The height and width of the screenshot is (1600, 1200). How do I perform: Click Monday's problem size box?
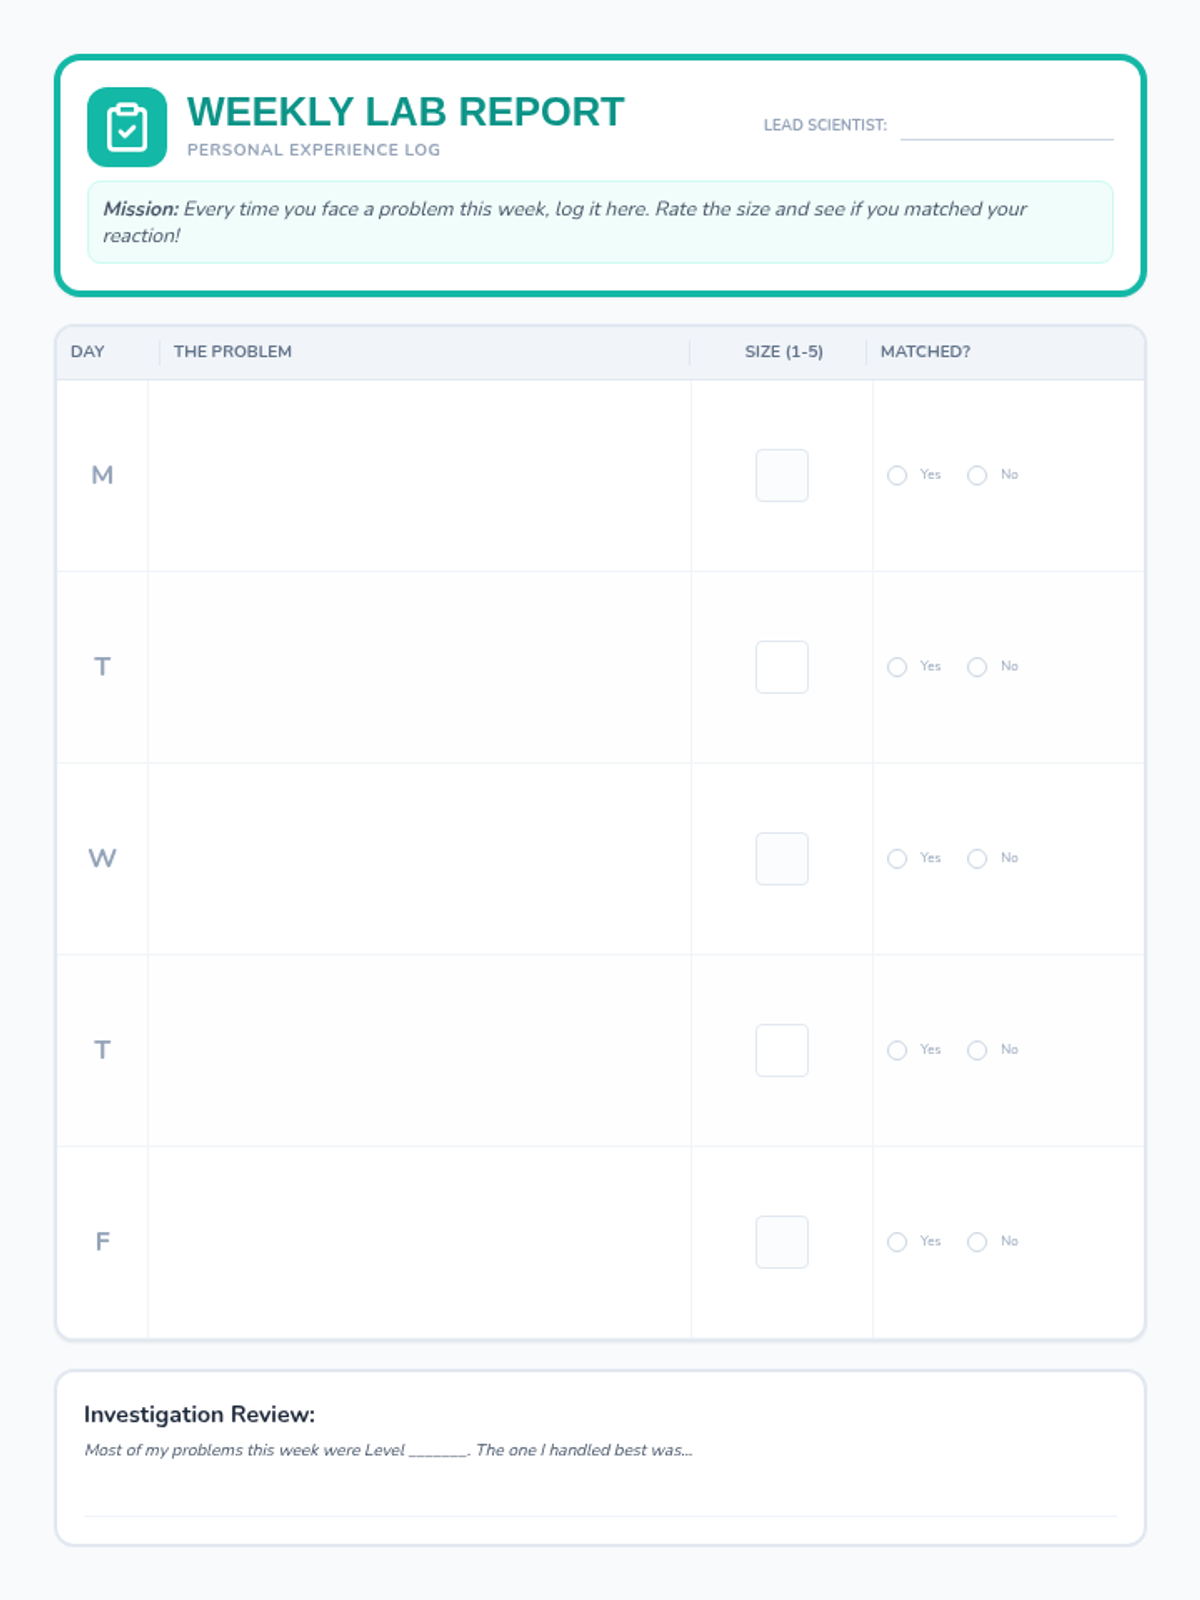[782, 475]
